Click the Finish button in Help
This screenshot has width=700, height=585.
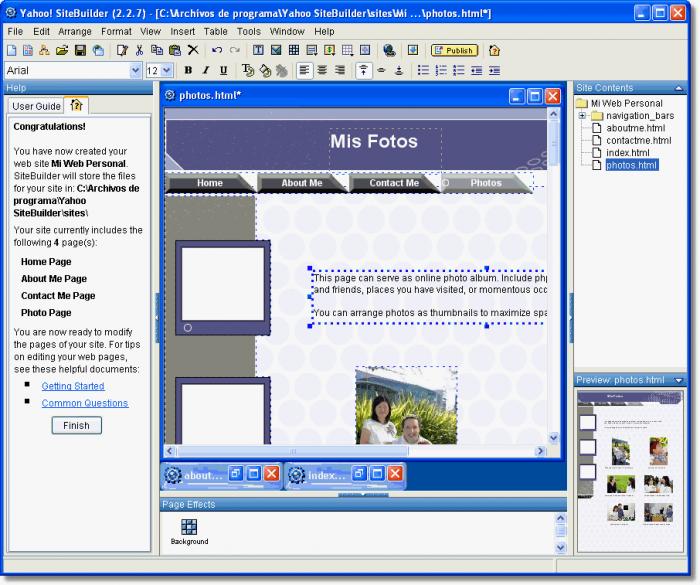tap(76, 426)
